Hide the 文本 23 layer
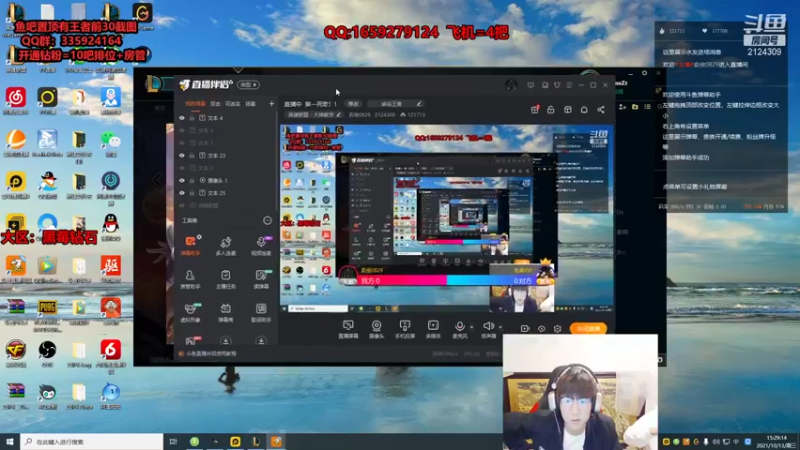The image size is (800, 450). click(x=182, y=156)
